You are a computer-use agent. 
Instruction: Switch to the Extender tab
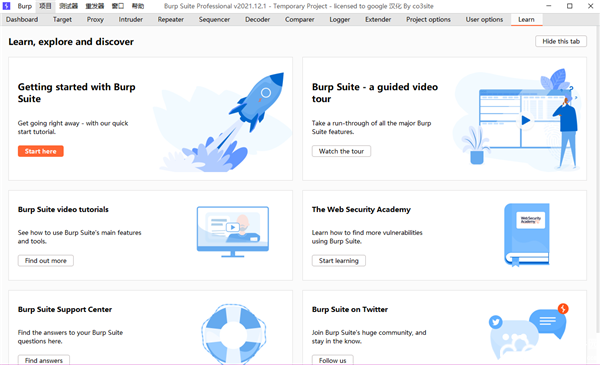click(x=378, y=20)
